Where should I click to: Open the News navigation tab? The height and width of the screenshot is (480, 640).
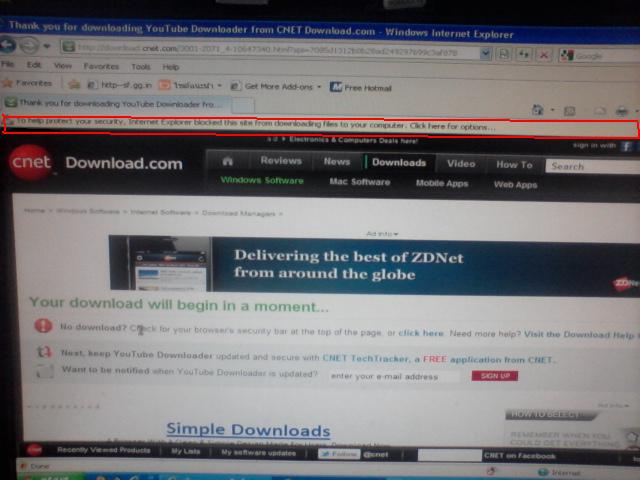[x=337, y=162]
